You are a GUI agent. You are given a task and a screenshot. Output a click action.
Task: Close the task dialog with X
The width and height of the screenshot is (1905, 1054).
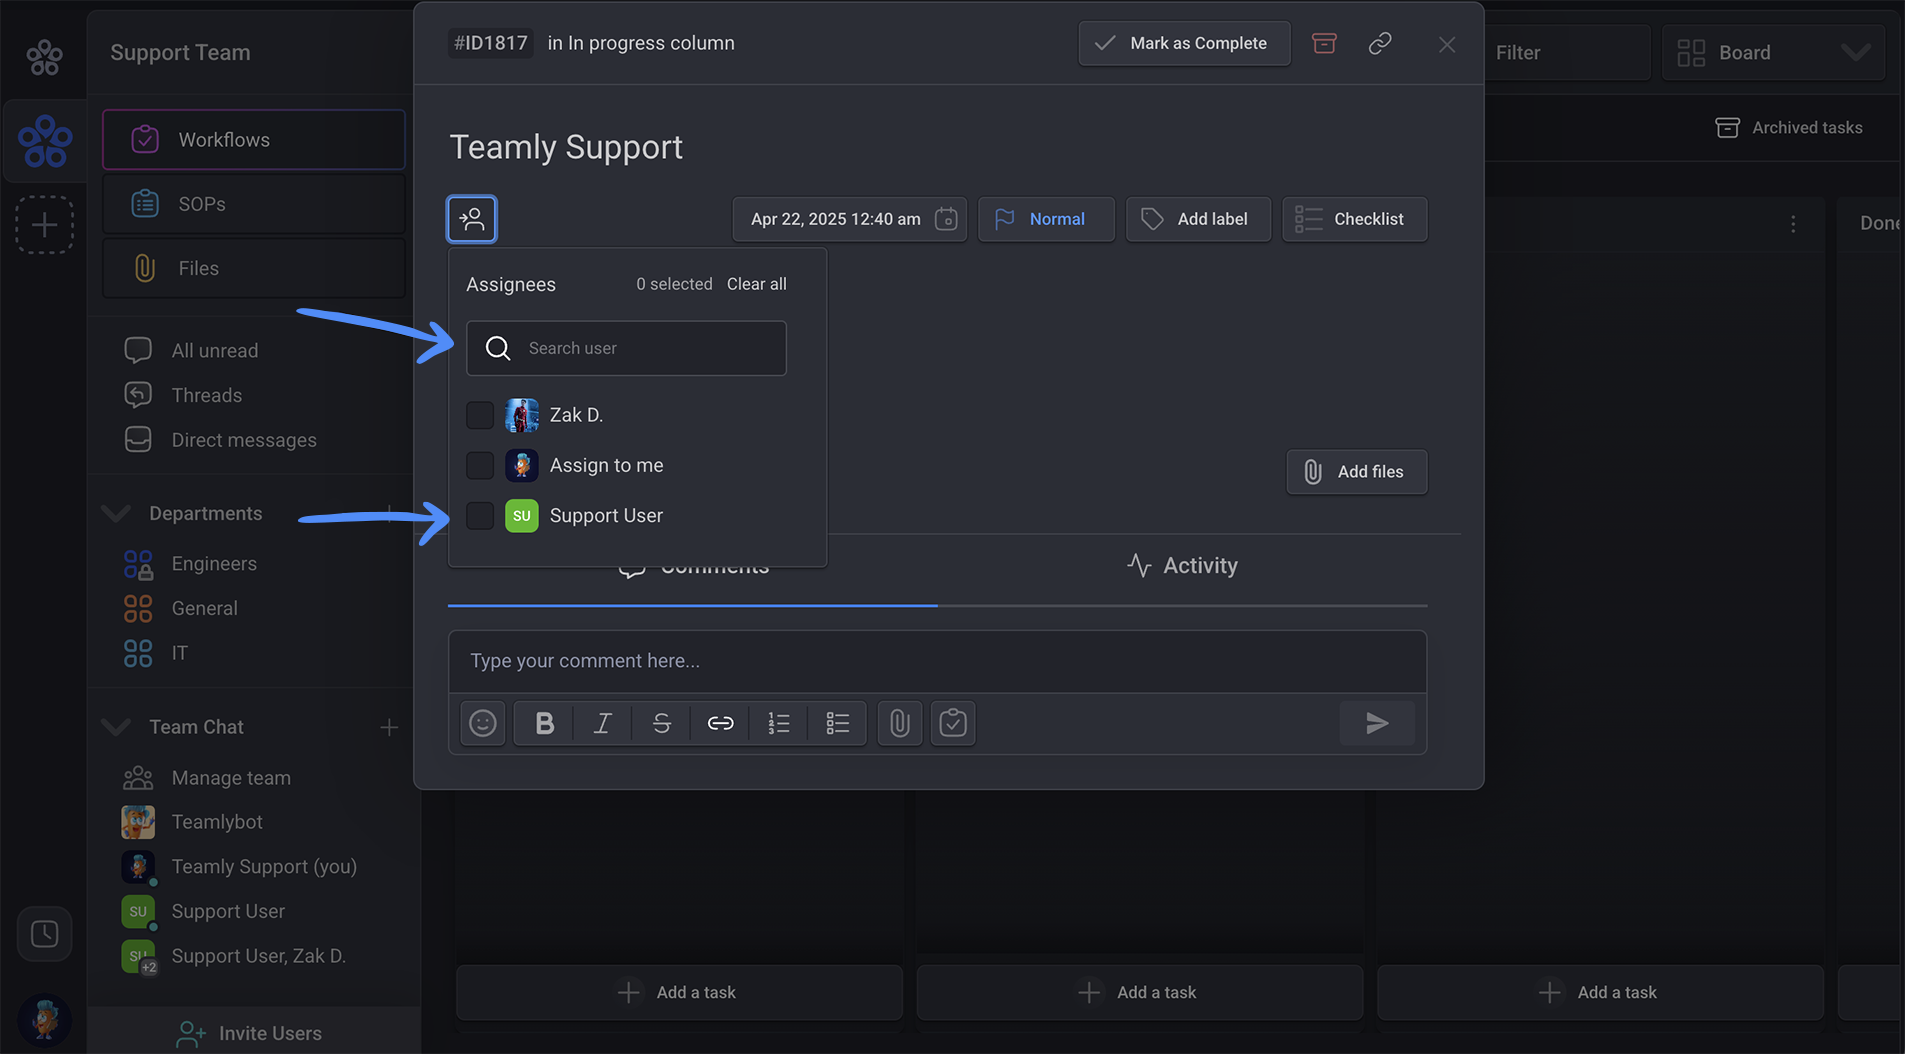pos(1447,44)
